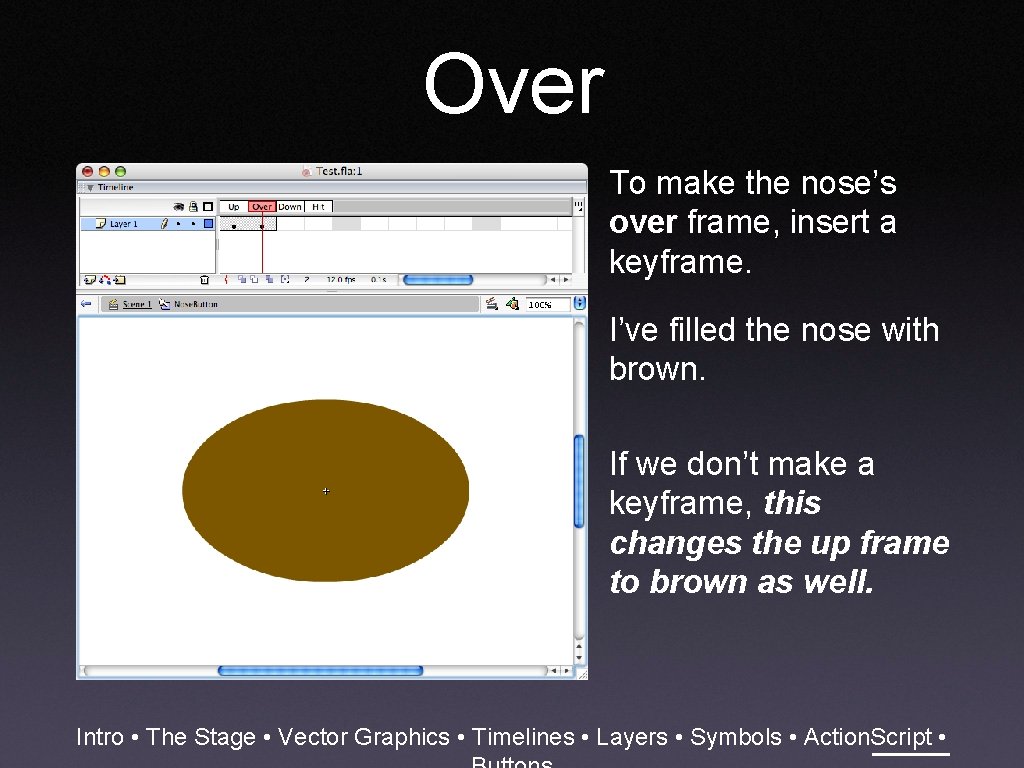1024x768 pixels.
Task: Zoom the Test.fla window green button
Action: click(120, 172)
